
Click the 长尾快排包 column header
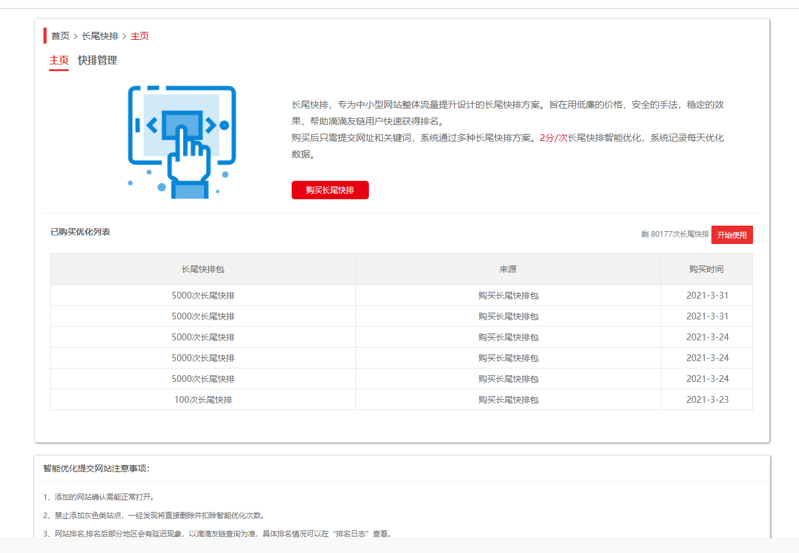tap(203, 270)
